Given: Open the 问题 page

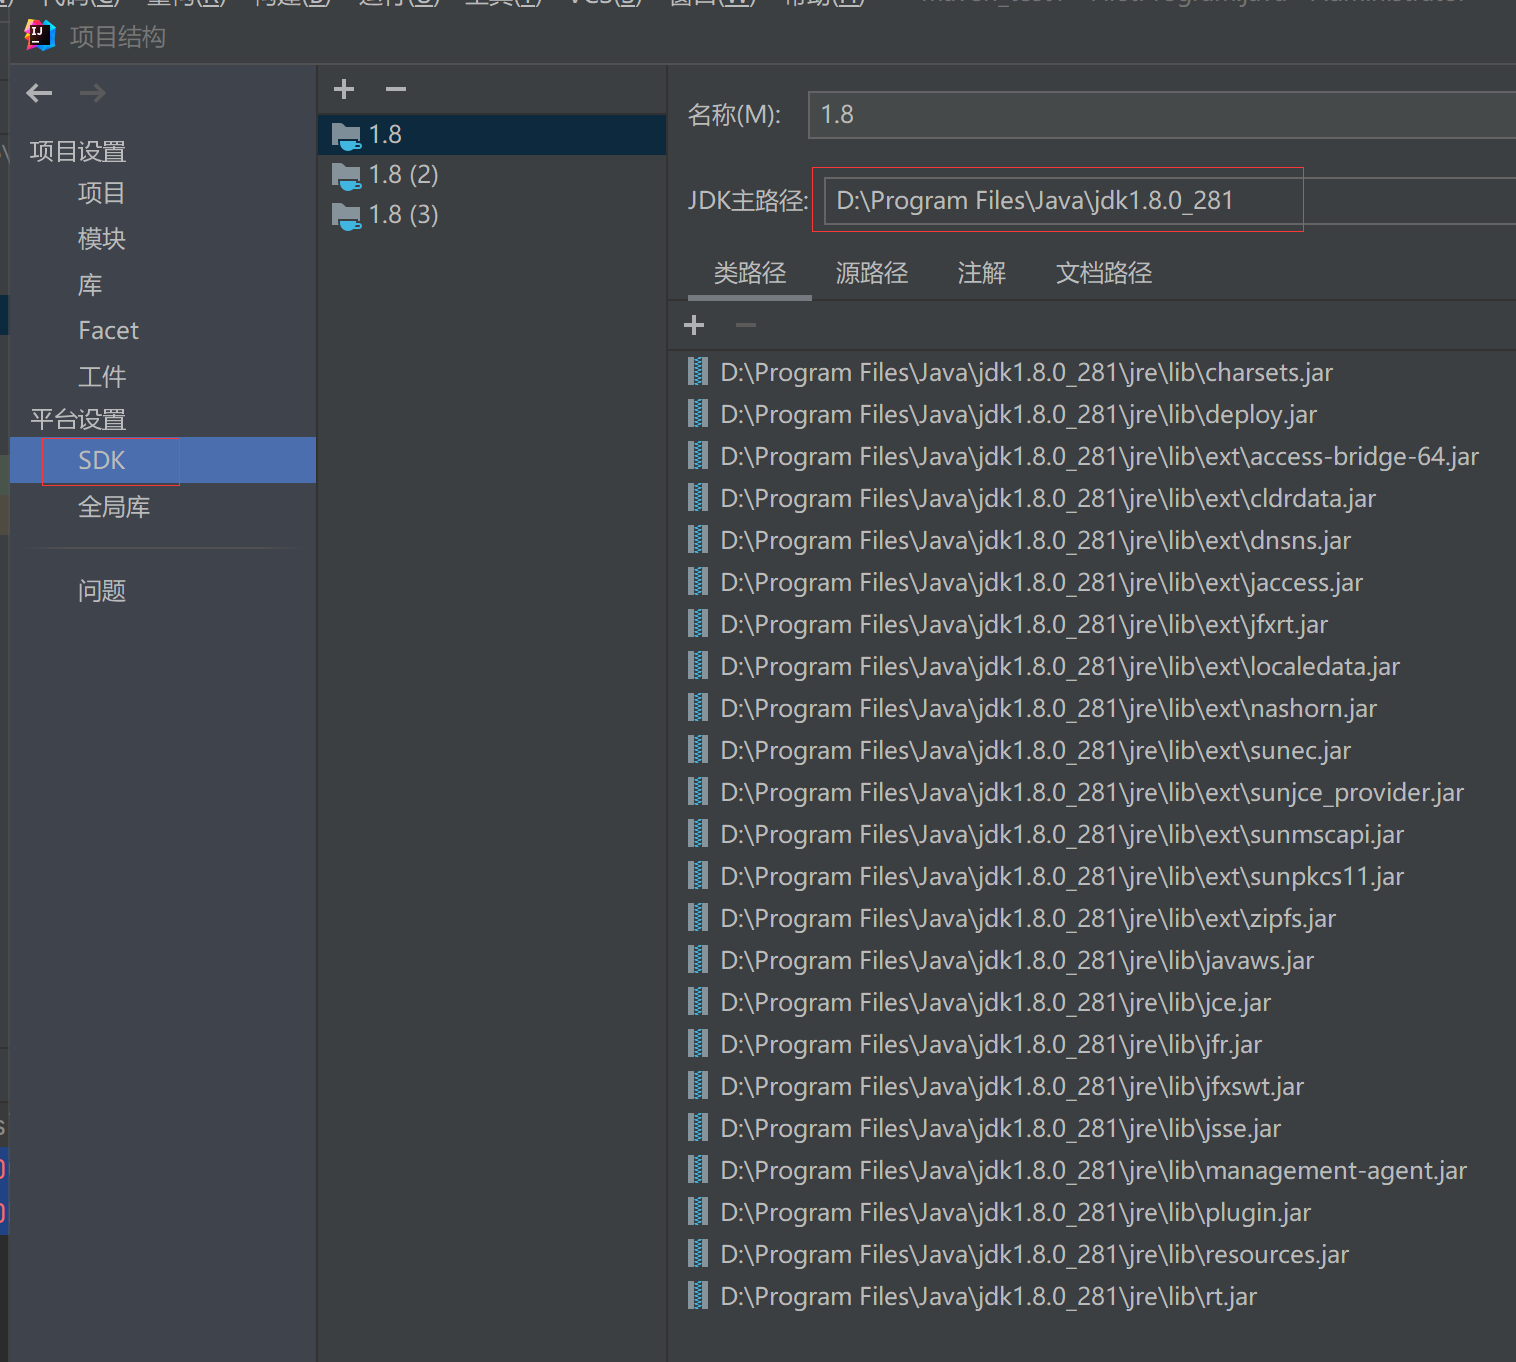Looking at the screenshot, I should pyautogui.click(x=101, y=591).
